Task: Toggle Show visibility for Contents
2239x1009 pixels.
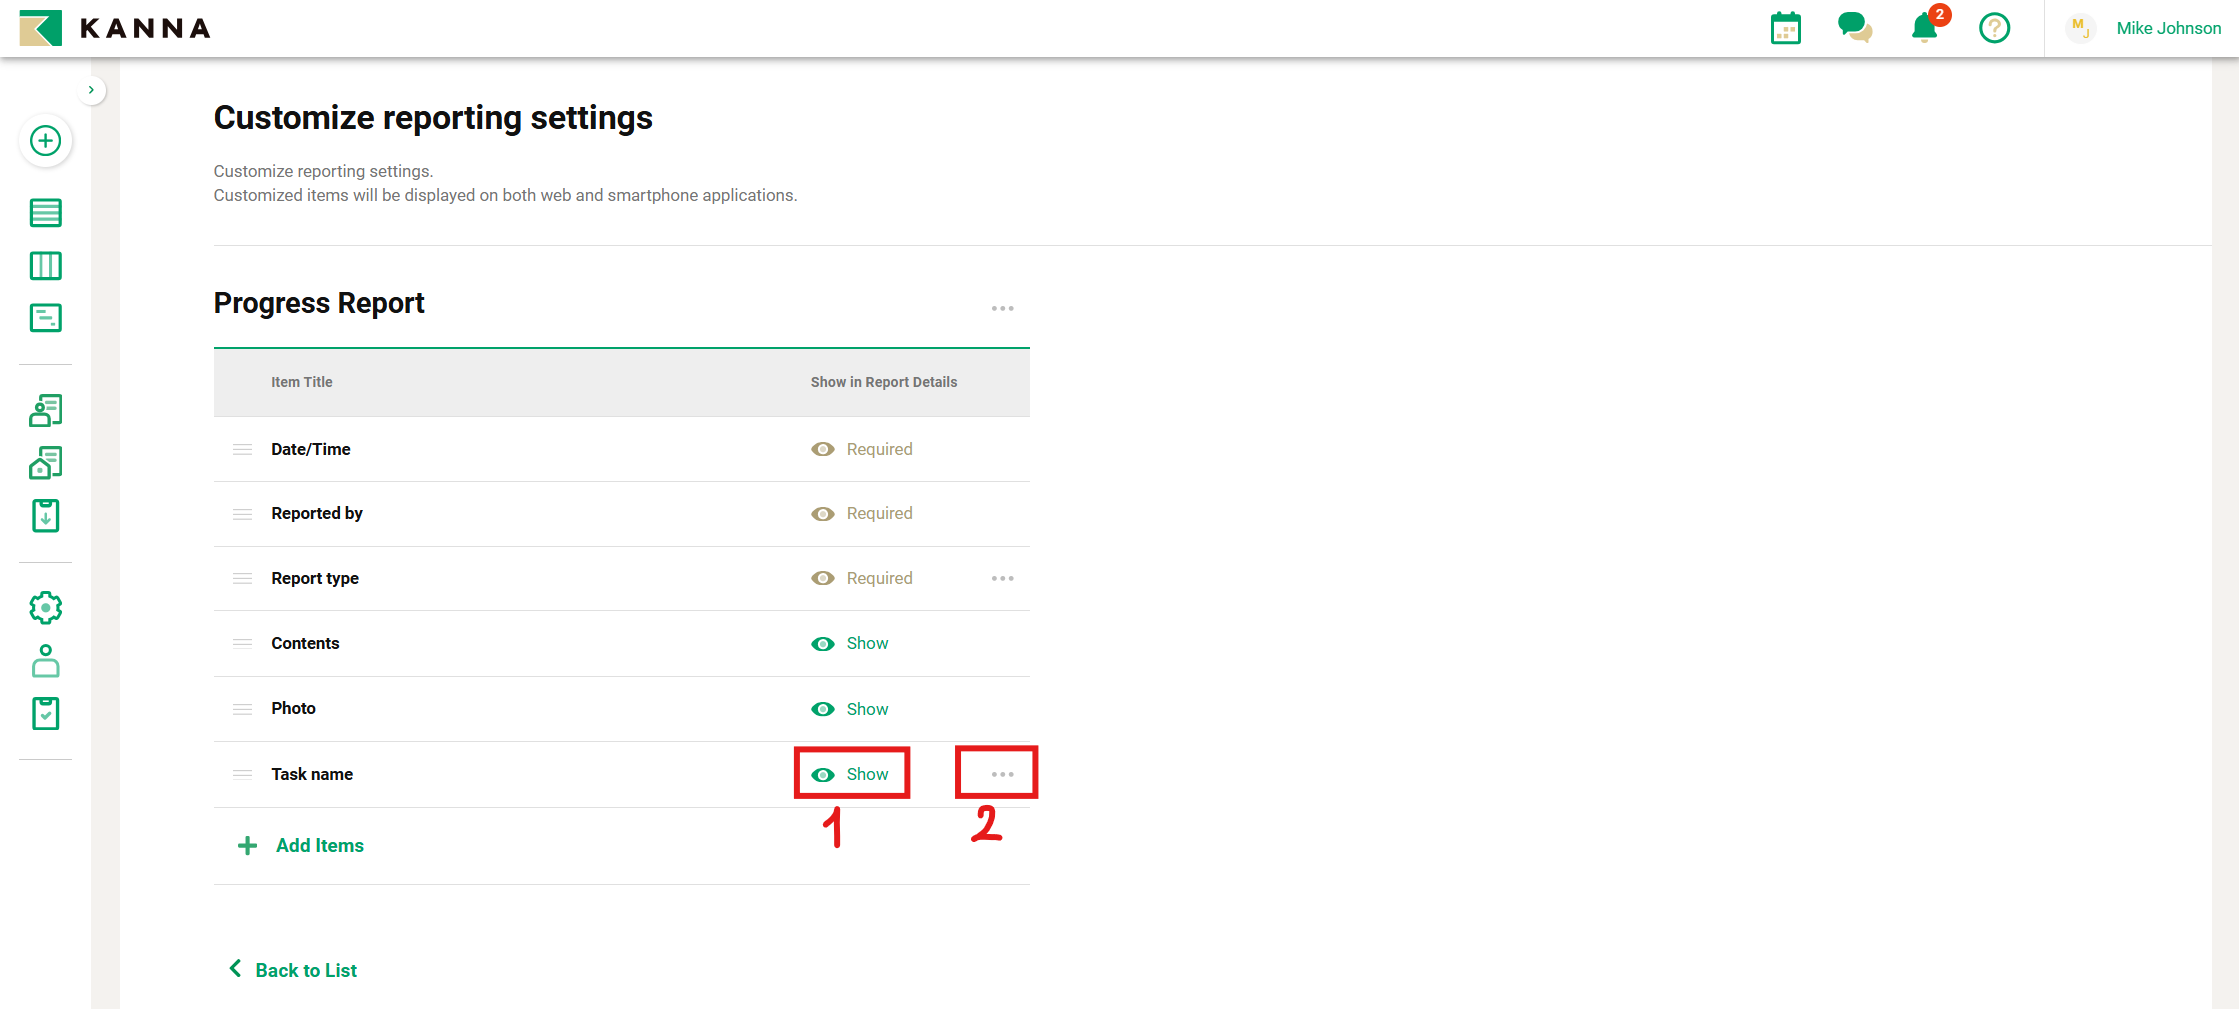Action: click(x=850, y=644)
